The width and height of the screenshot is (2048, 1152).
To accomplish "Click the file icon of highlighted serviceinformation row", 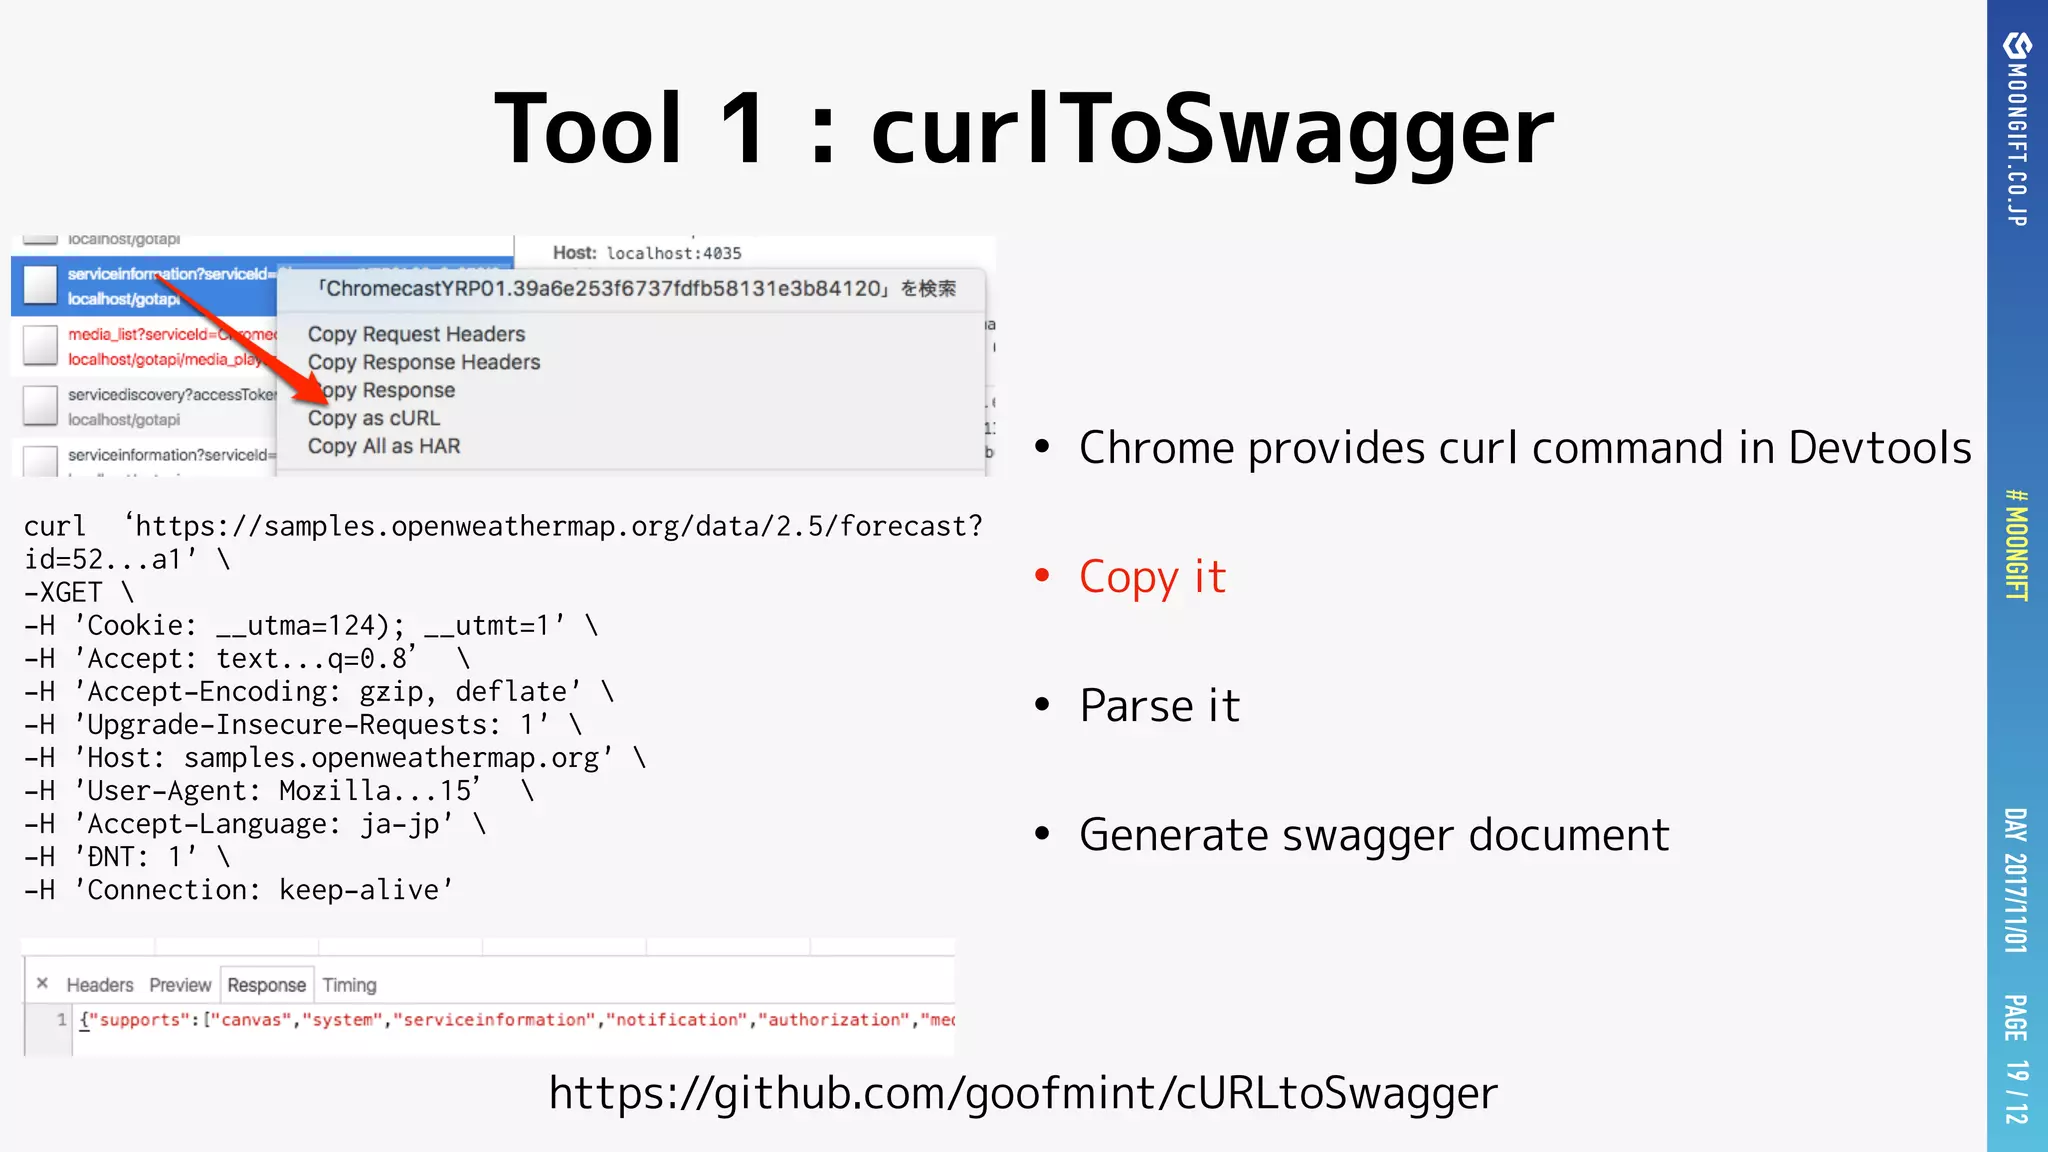I will click(40, 285).
